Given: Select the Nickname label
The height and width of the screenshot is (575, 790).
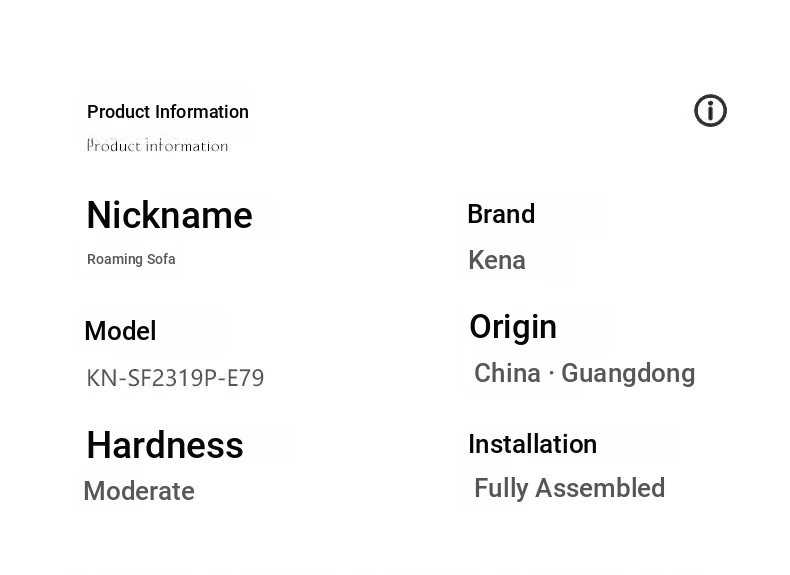Looking at the screenshot, I should (169, 215).
